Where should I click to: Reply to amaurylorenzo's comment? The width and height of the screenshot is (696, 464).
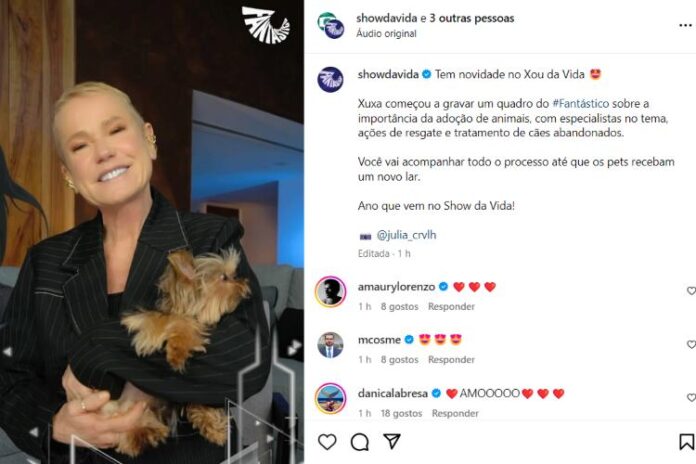tap(451, 306)
